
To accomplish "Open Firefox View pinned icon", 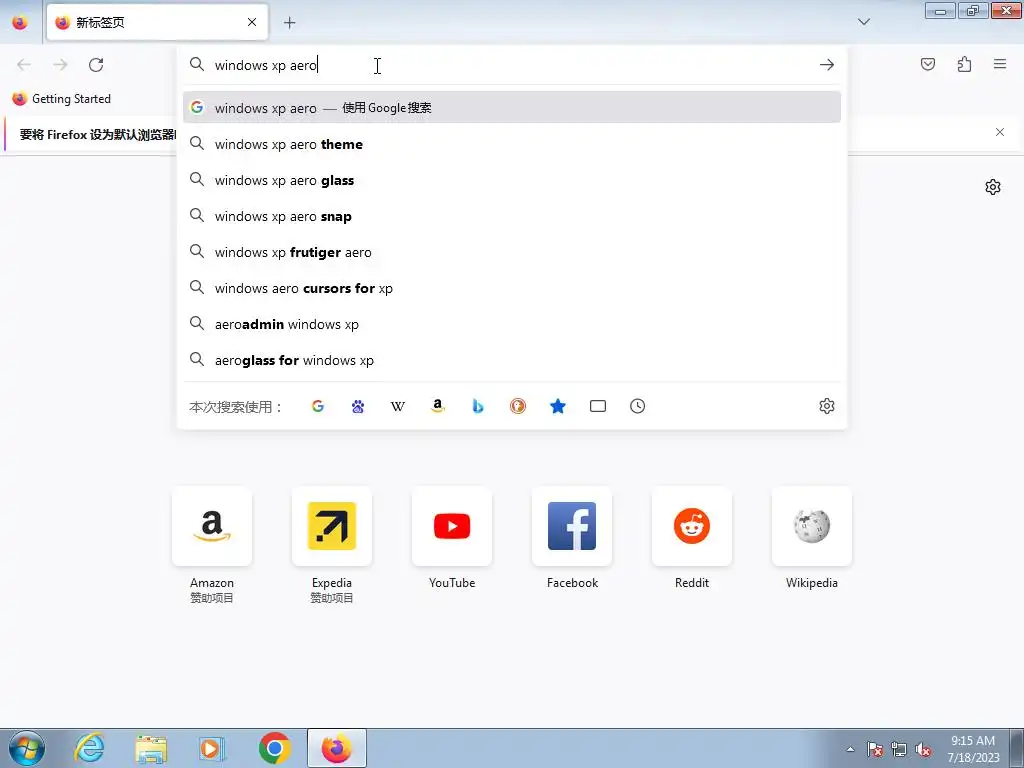I will pos(20,22).
